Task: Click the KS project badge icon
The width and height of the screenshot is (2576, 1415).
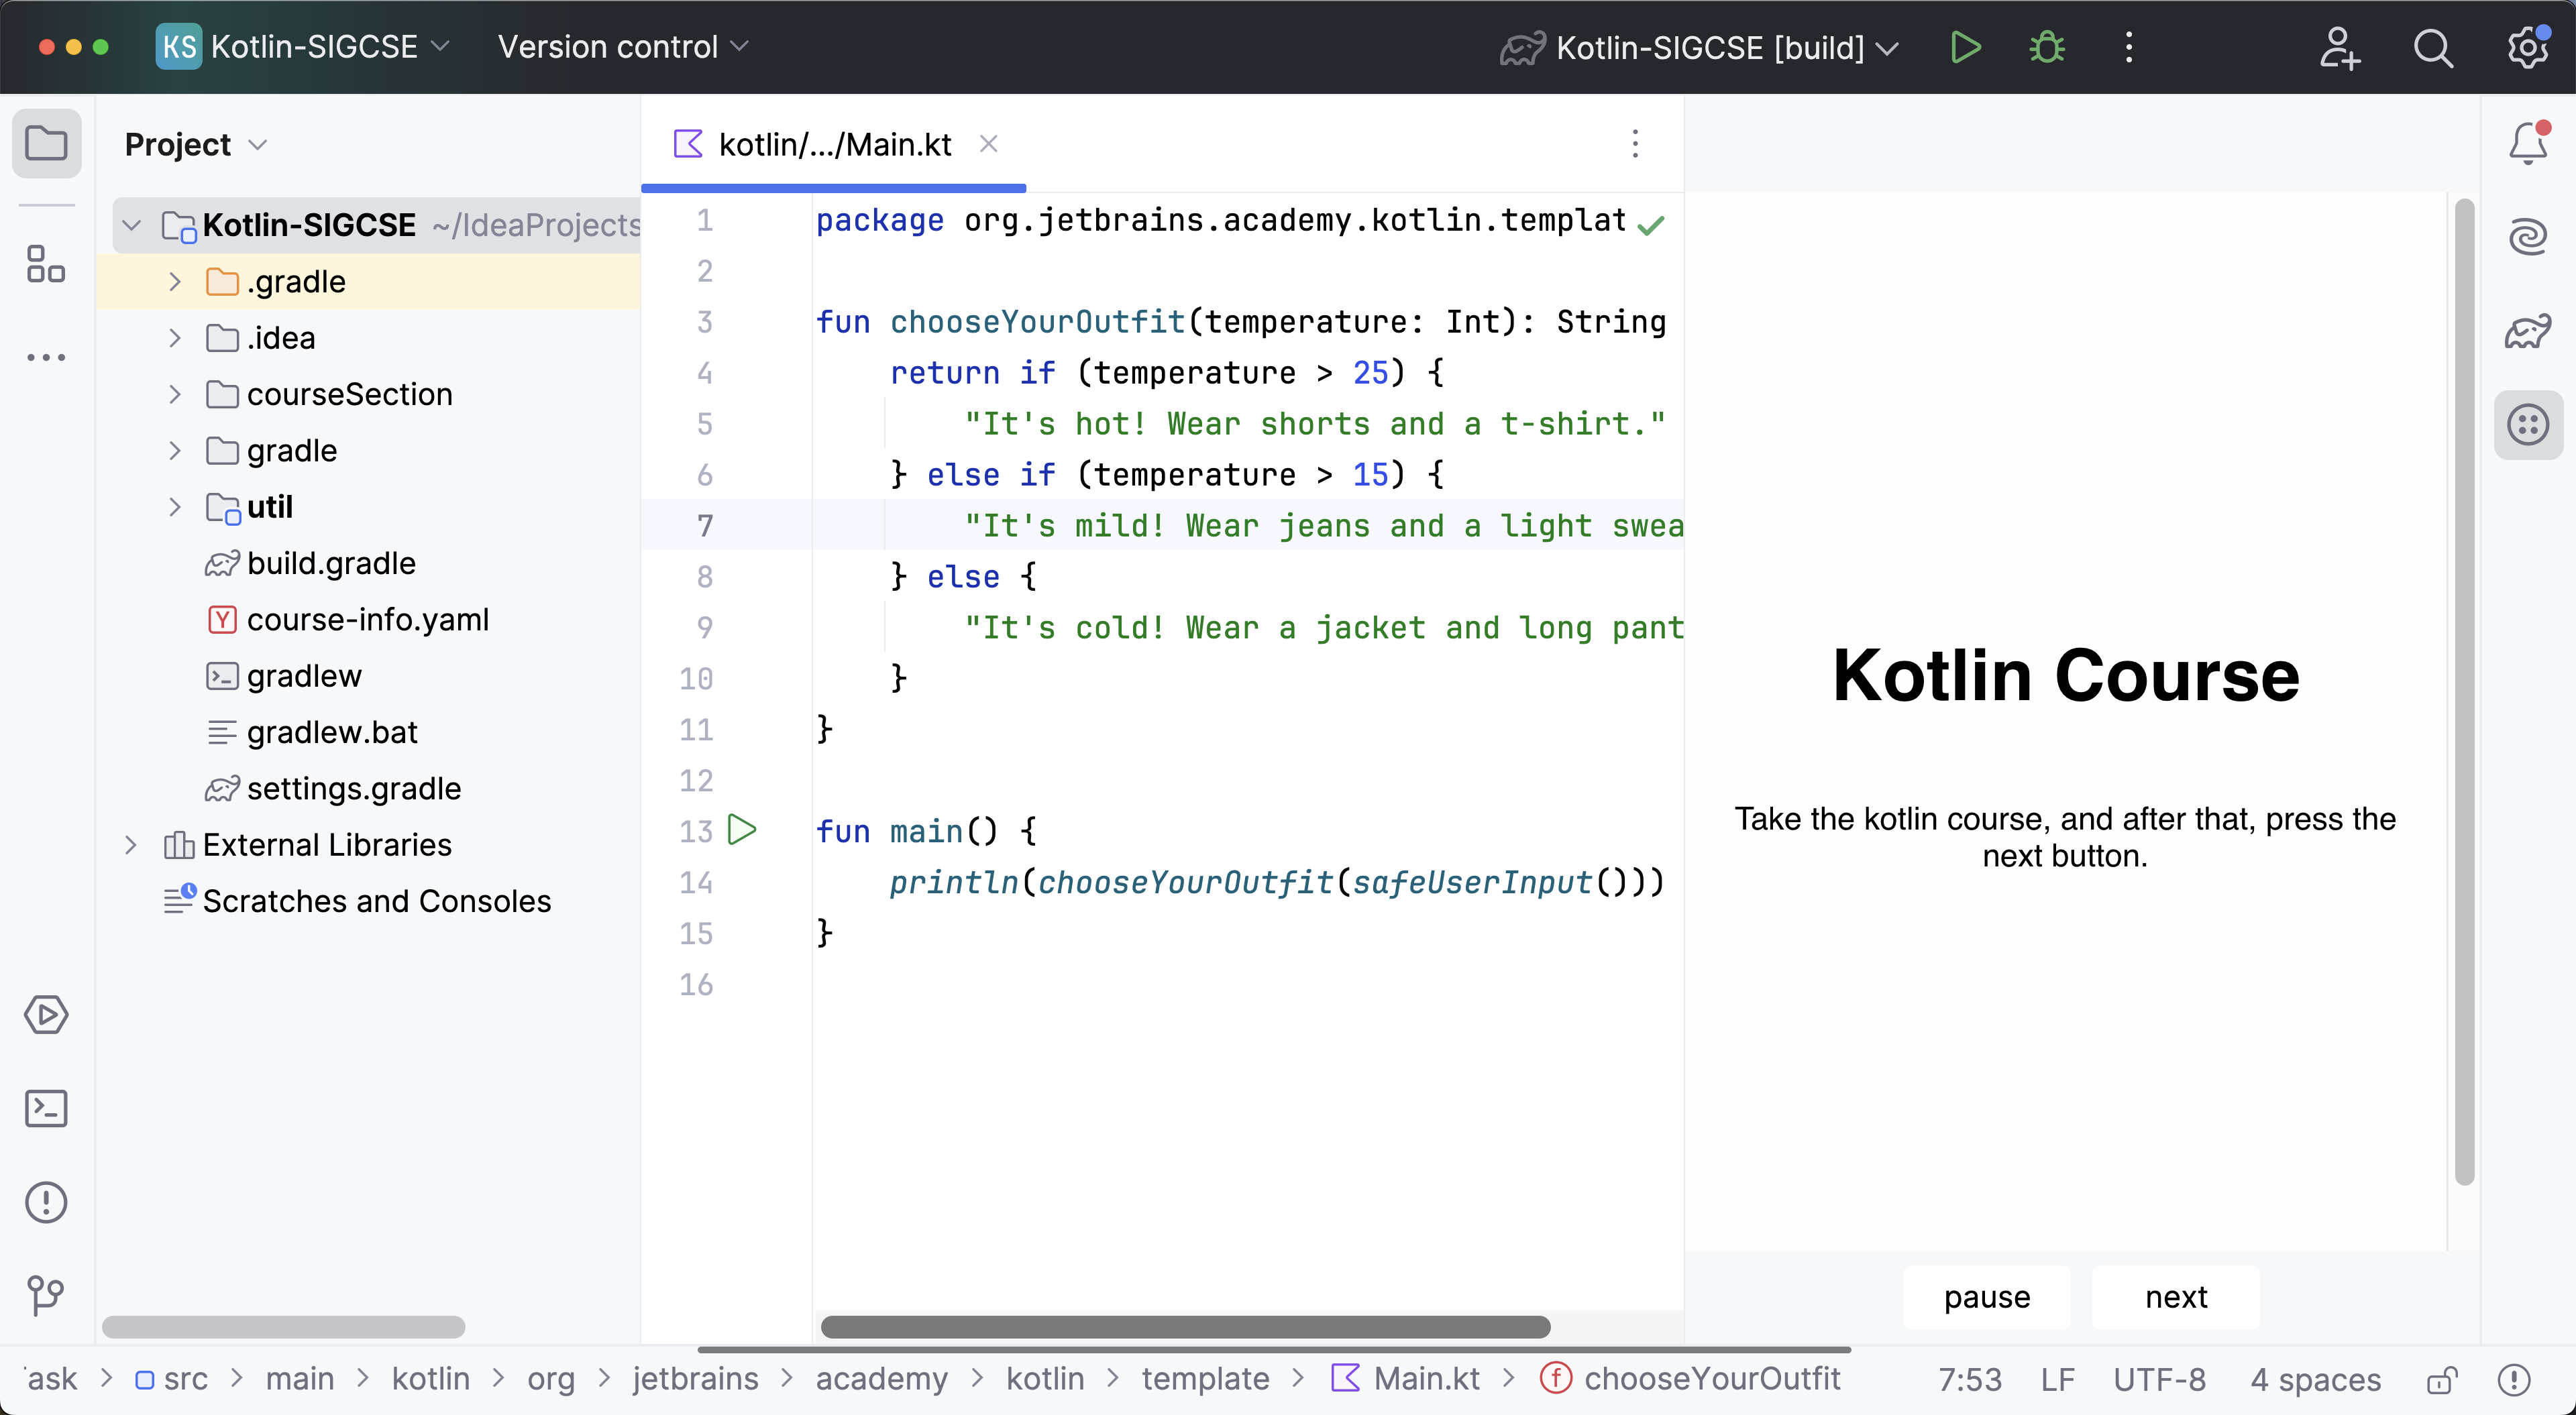Action: tap(179, 47)
